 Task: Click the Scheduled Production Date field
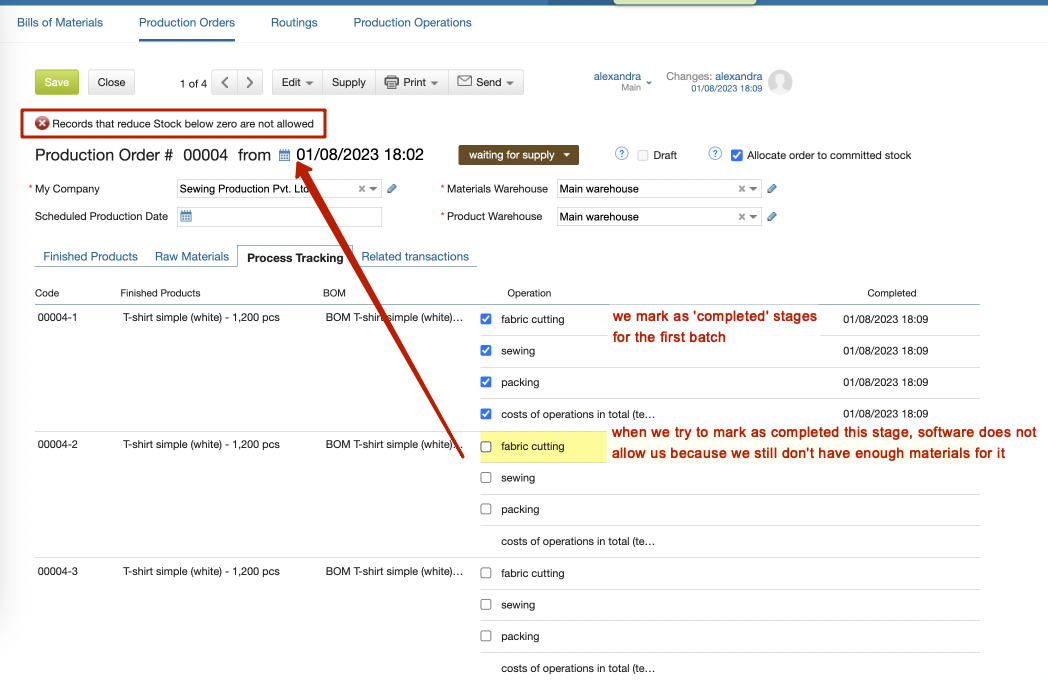(279, 217)
